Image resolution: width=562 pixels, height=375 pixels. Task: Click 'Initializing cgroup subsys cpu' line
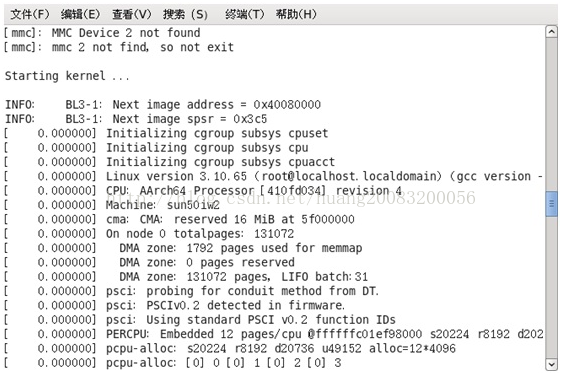pyautogui.click(x=156, y=148)
